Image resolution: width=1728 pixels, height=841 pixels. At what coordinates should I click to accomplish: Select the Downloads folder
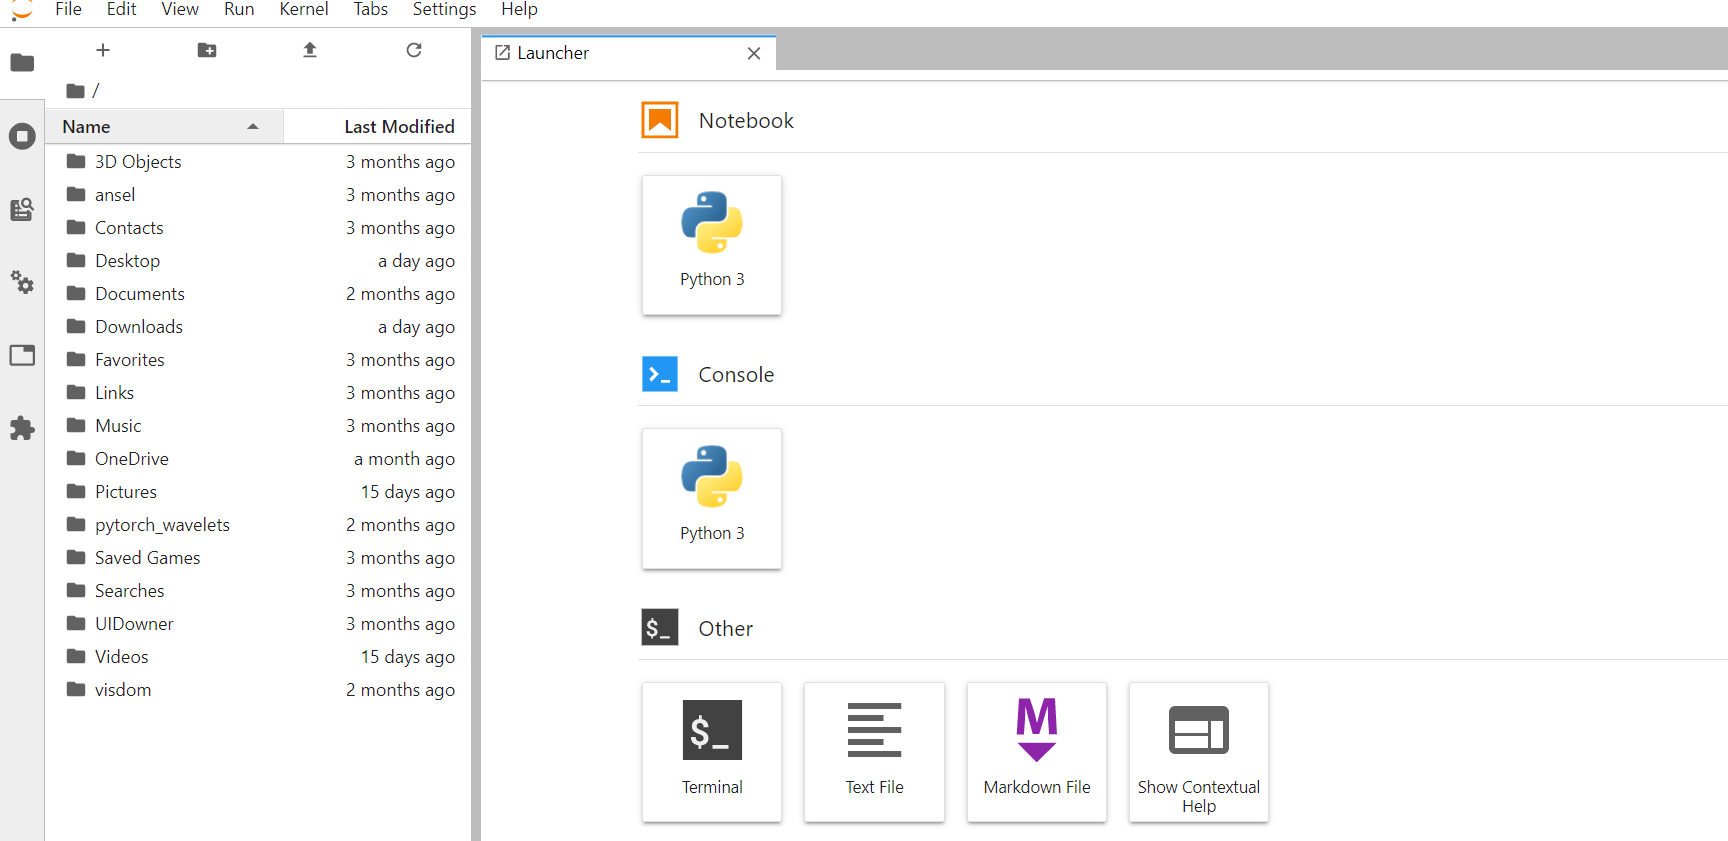pos(258,327)
